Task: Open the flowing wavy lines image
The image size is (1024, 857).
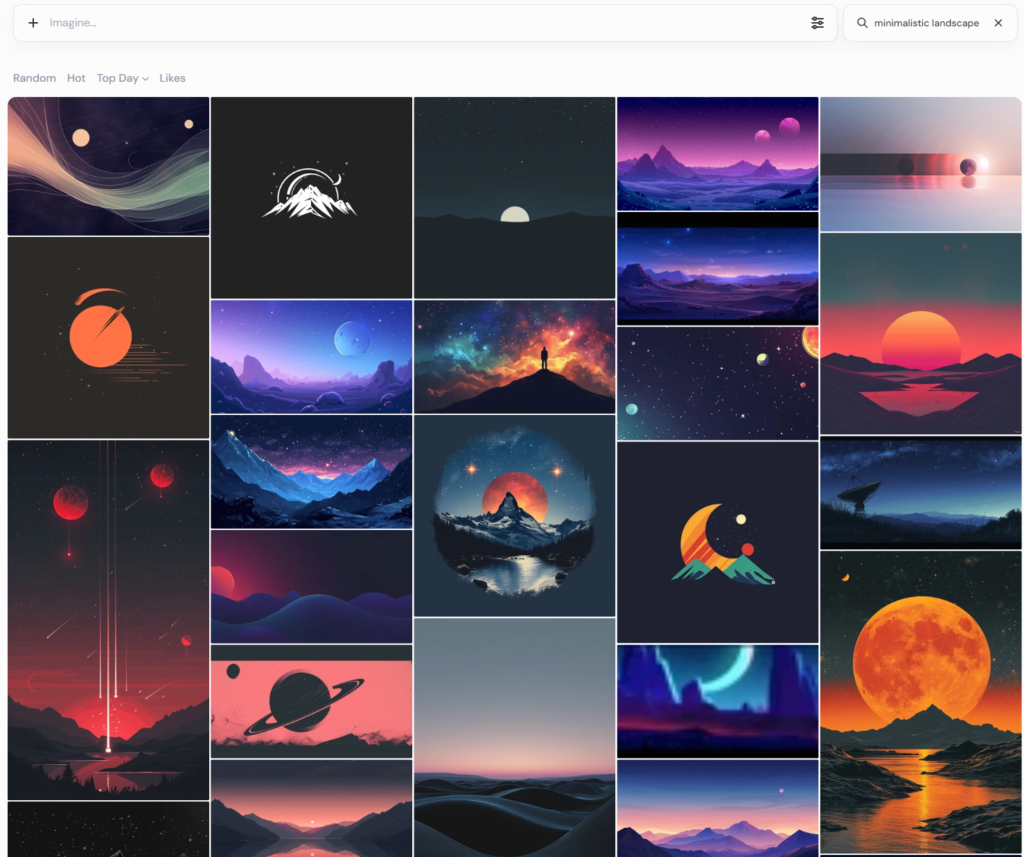Action: 108,166
